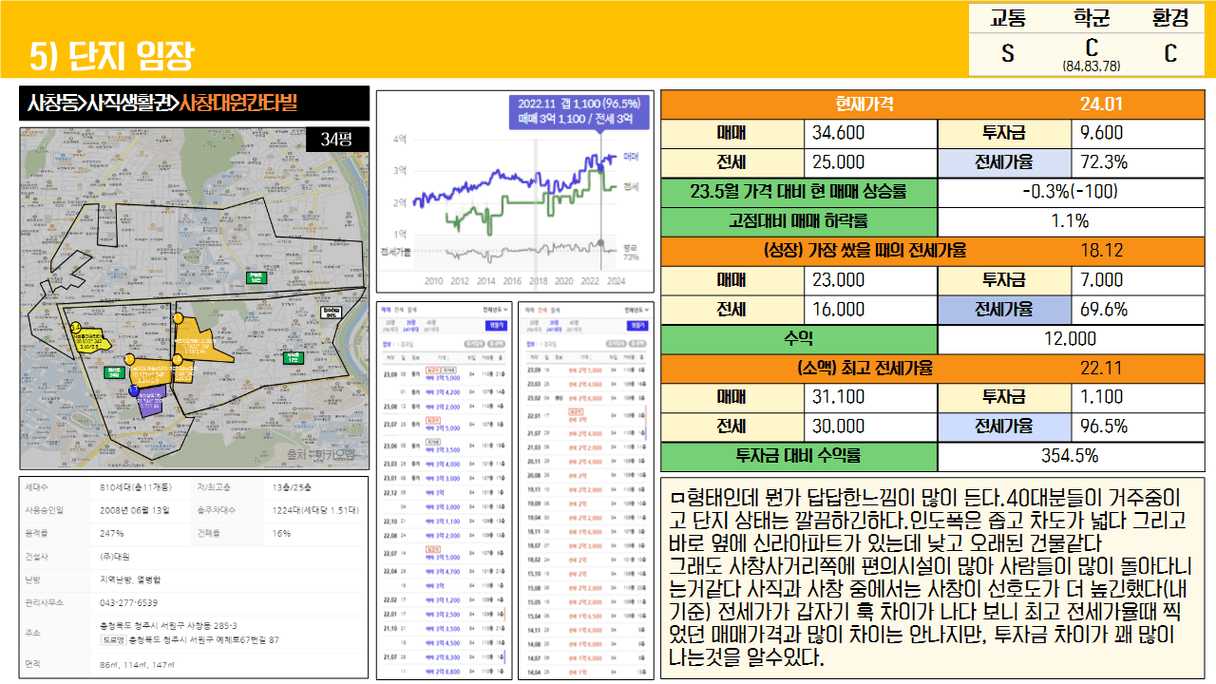Screen dimensions: 1216x684
Task: Click the 18.12 date cell
Action: [x=1101, y=251]
